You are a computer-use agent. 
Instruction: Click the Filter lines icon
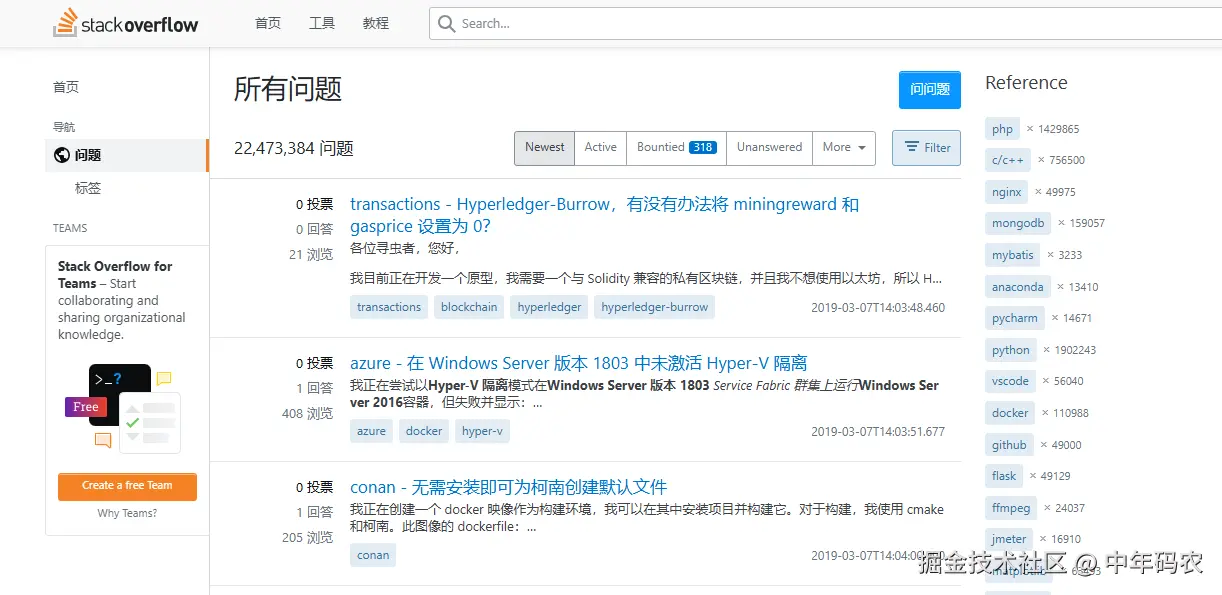click(911, 147)
